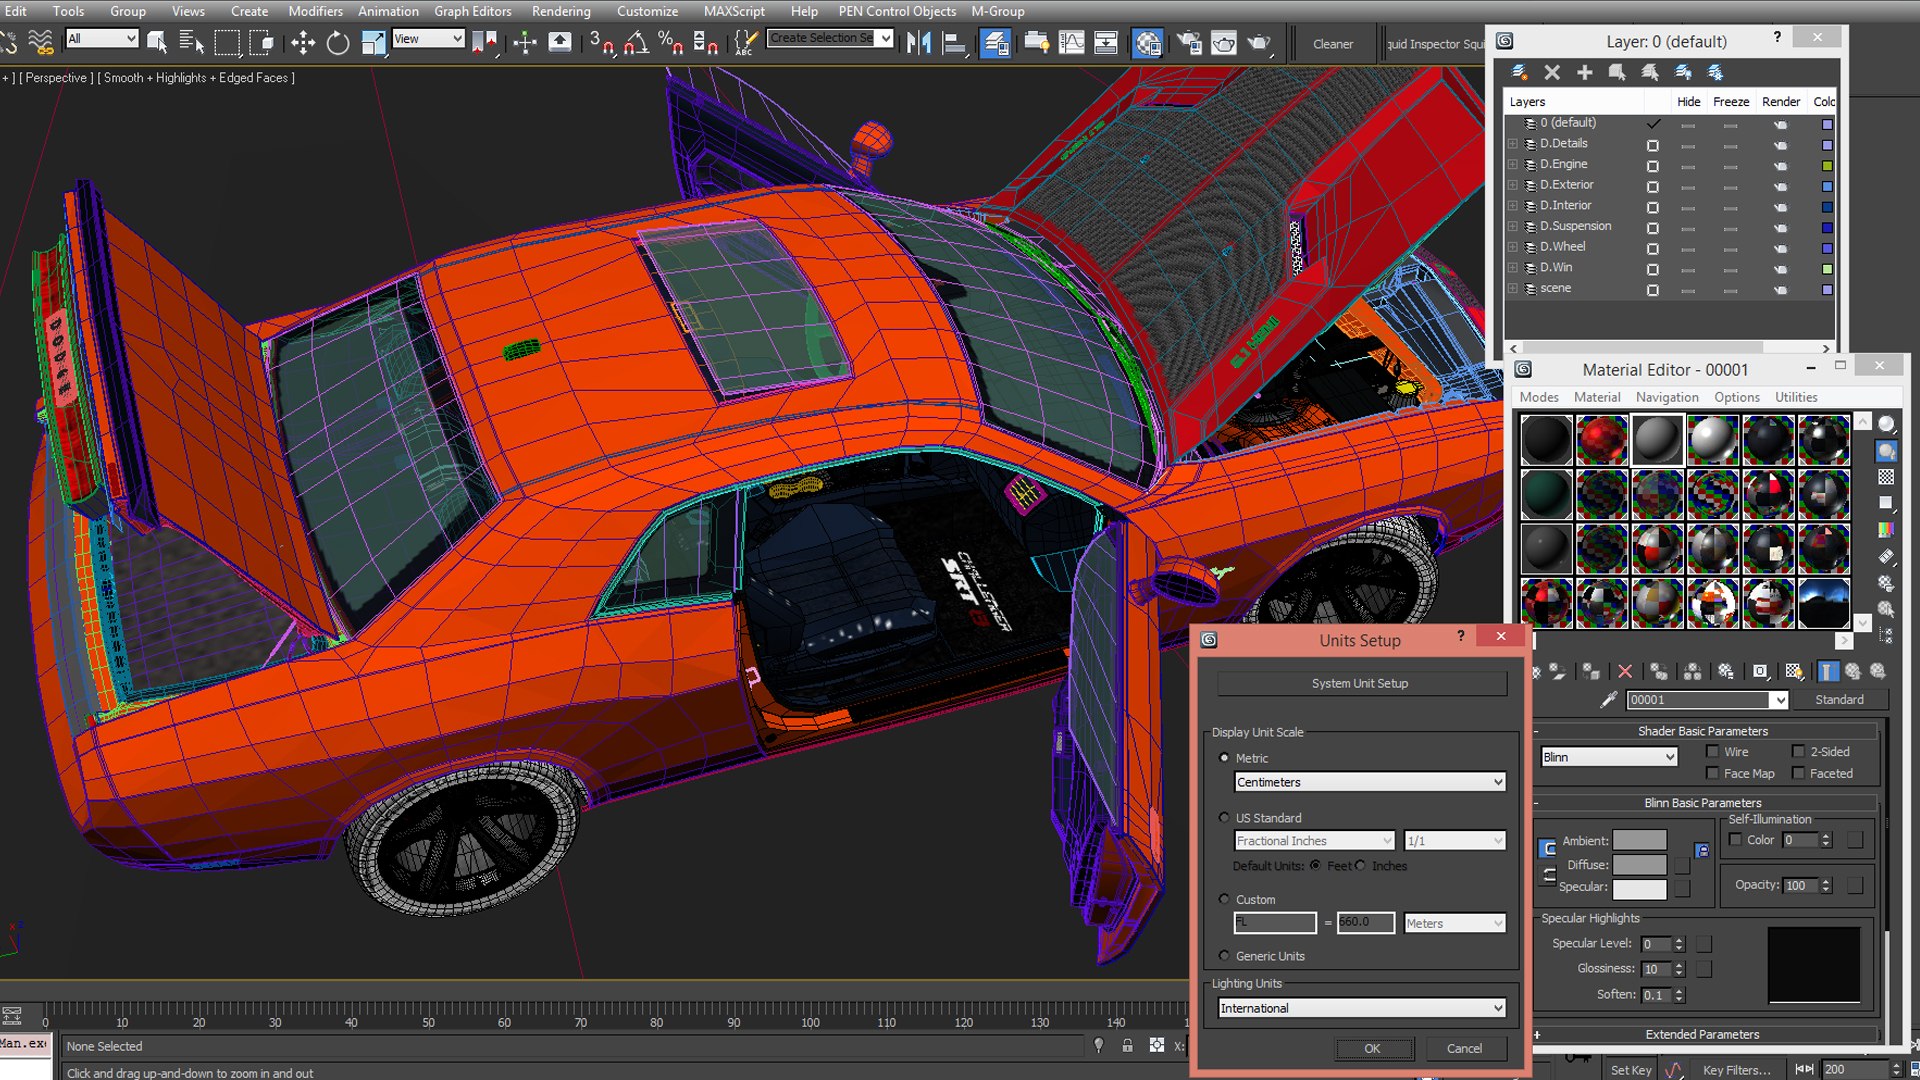Check the Faceted option
The height and width of the screenshot is (1080, 1920).
point(1798,774)
